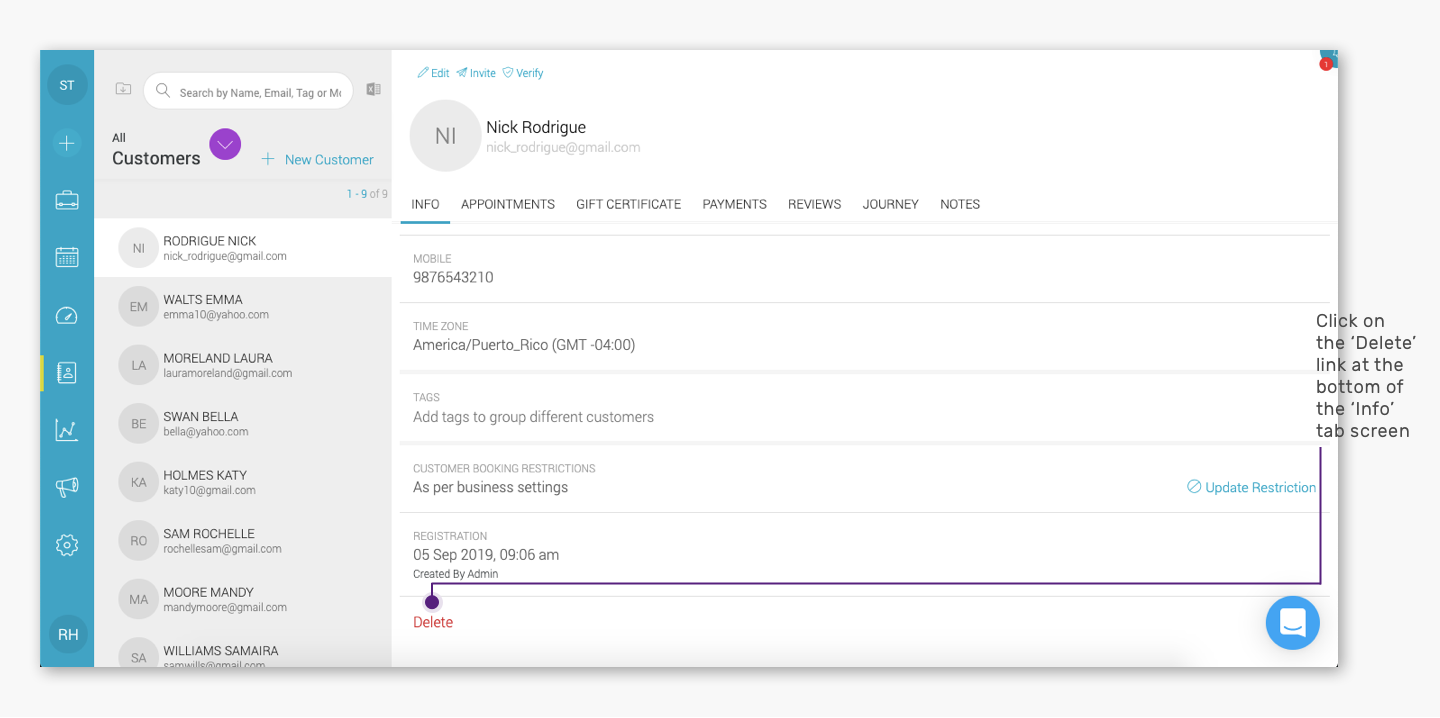
Task: Open the Notes tab
Action: pyautogui.click(x=960, y=204)
